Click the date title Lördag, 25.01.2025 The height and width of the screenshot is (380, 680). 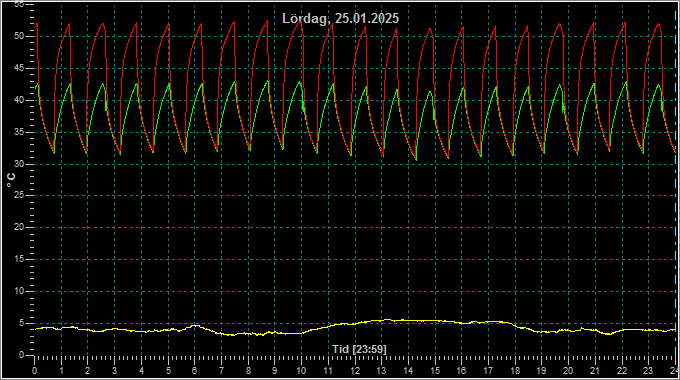[x=340, y=18]
